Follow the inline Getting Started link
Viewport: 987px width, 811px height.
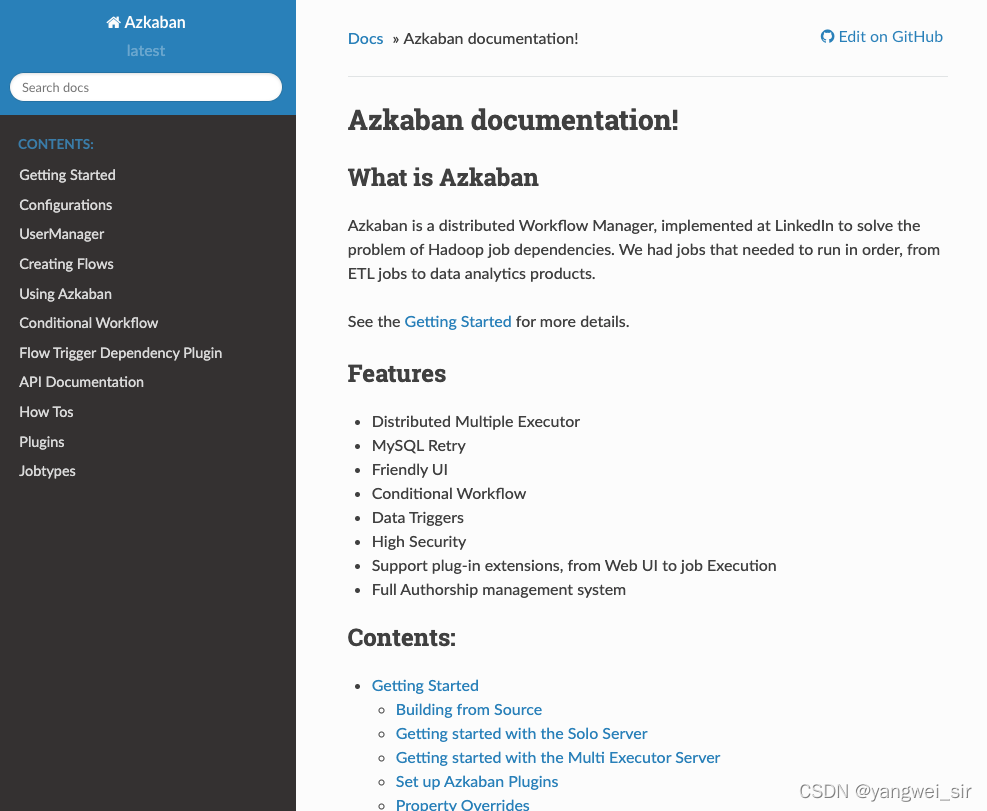(x=458, y=322)
